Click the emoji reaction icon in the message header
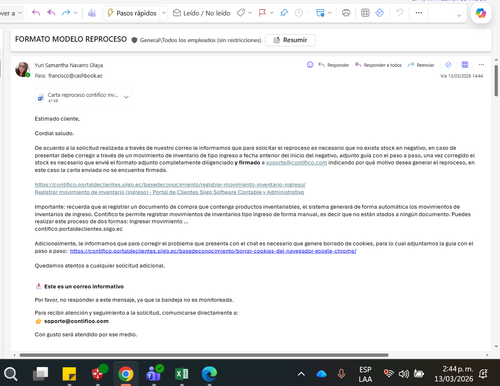 (310, 65)
